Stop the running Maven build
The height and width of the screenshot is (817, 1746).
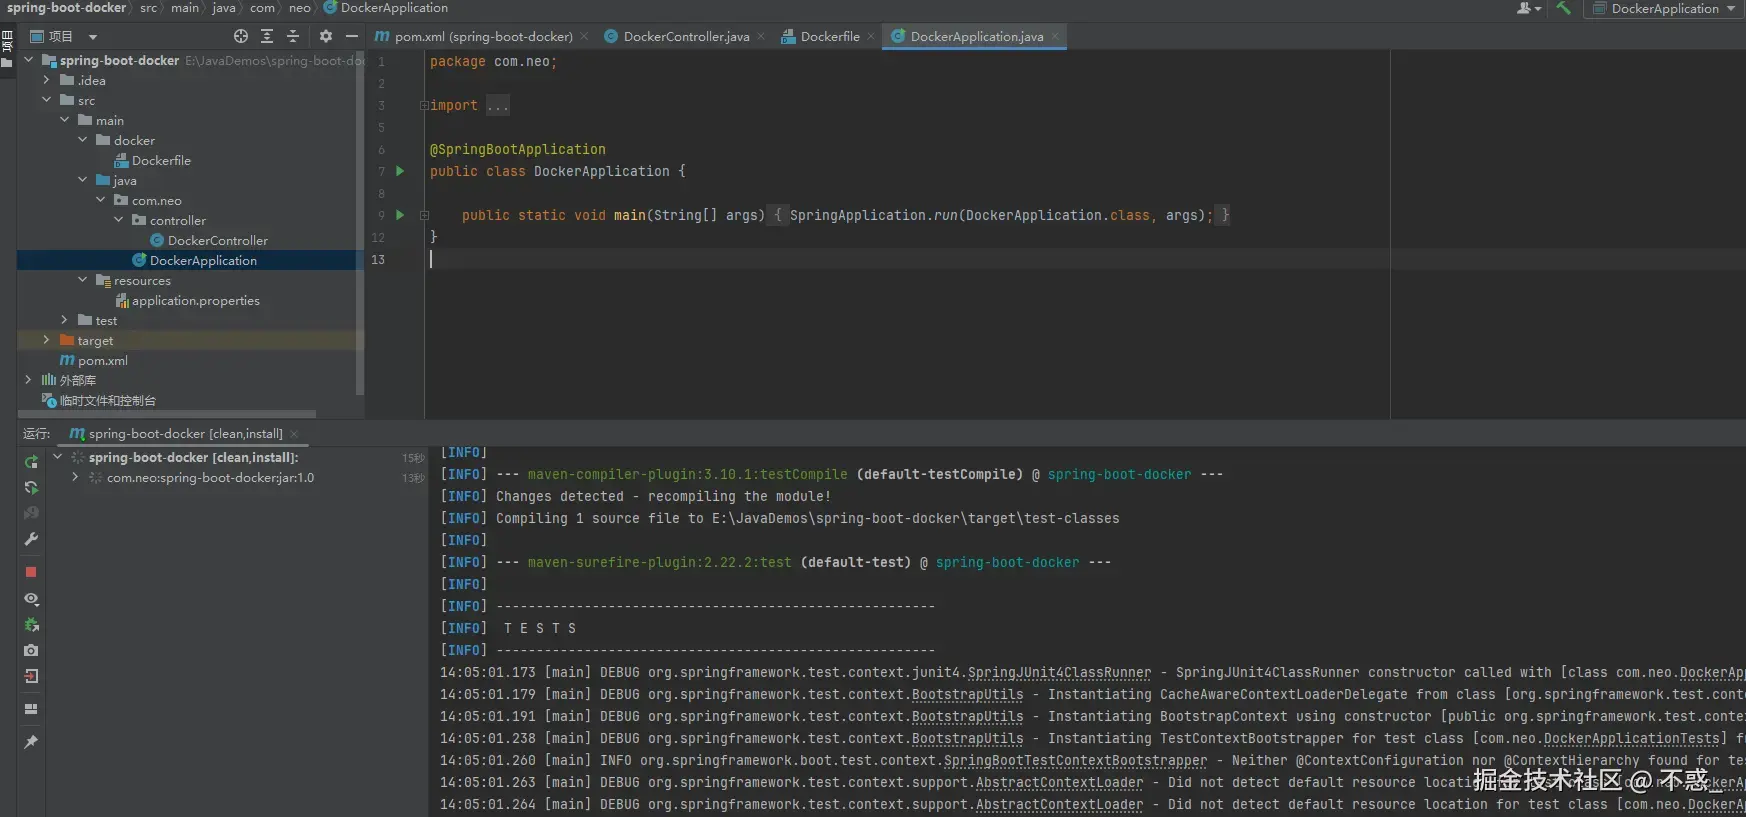point(31,572)
